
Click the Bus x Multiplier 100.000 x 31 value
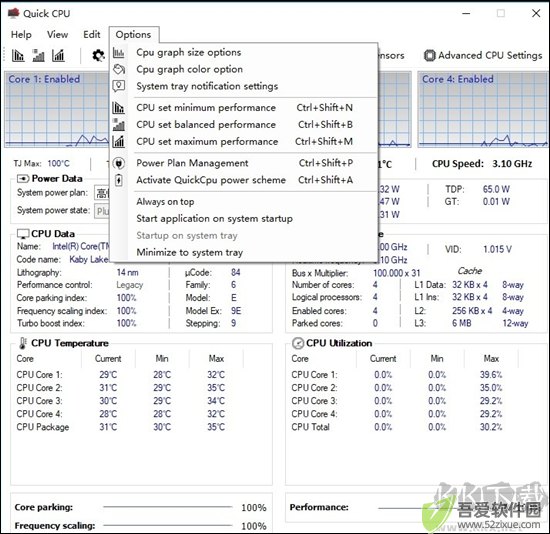[x=397, y=273]
